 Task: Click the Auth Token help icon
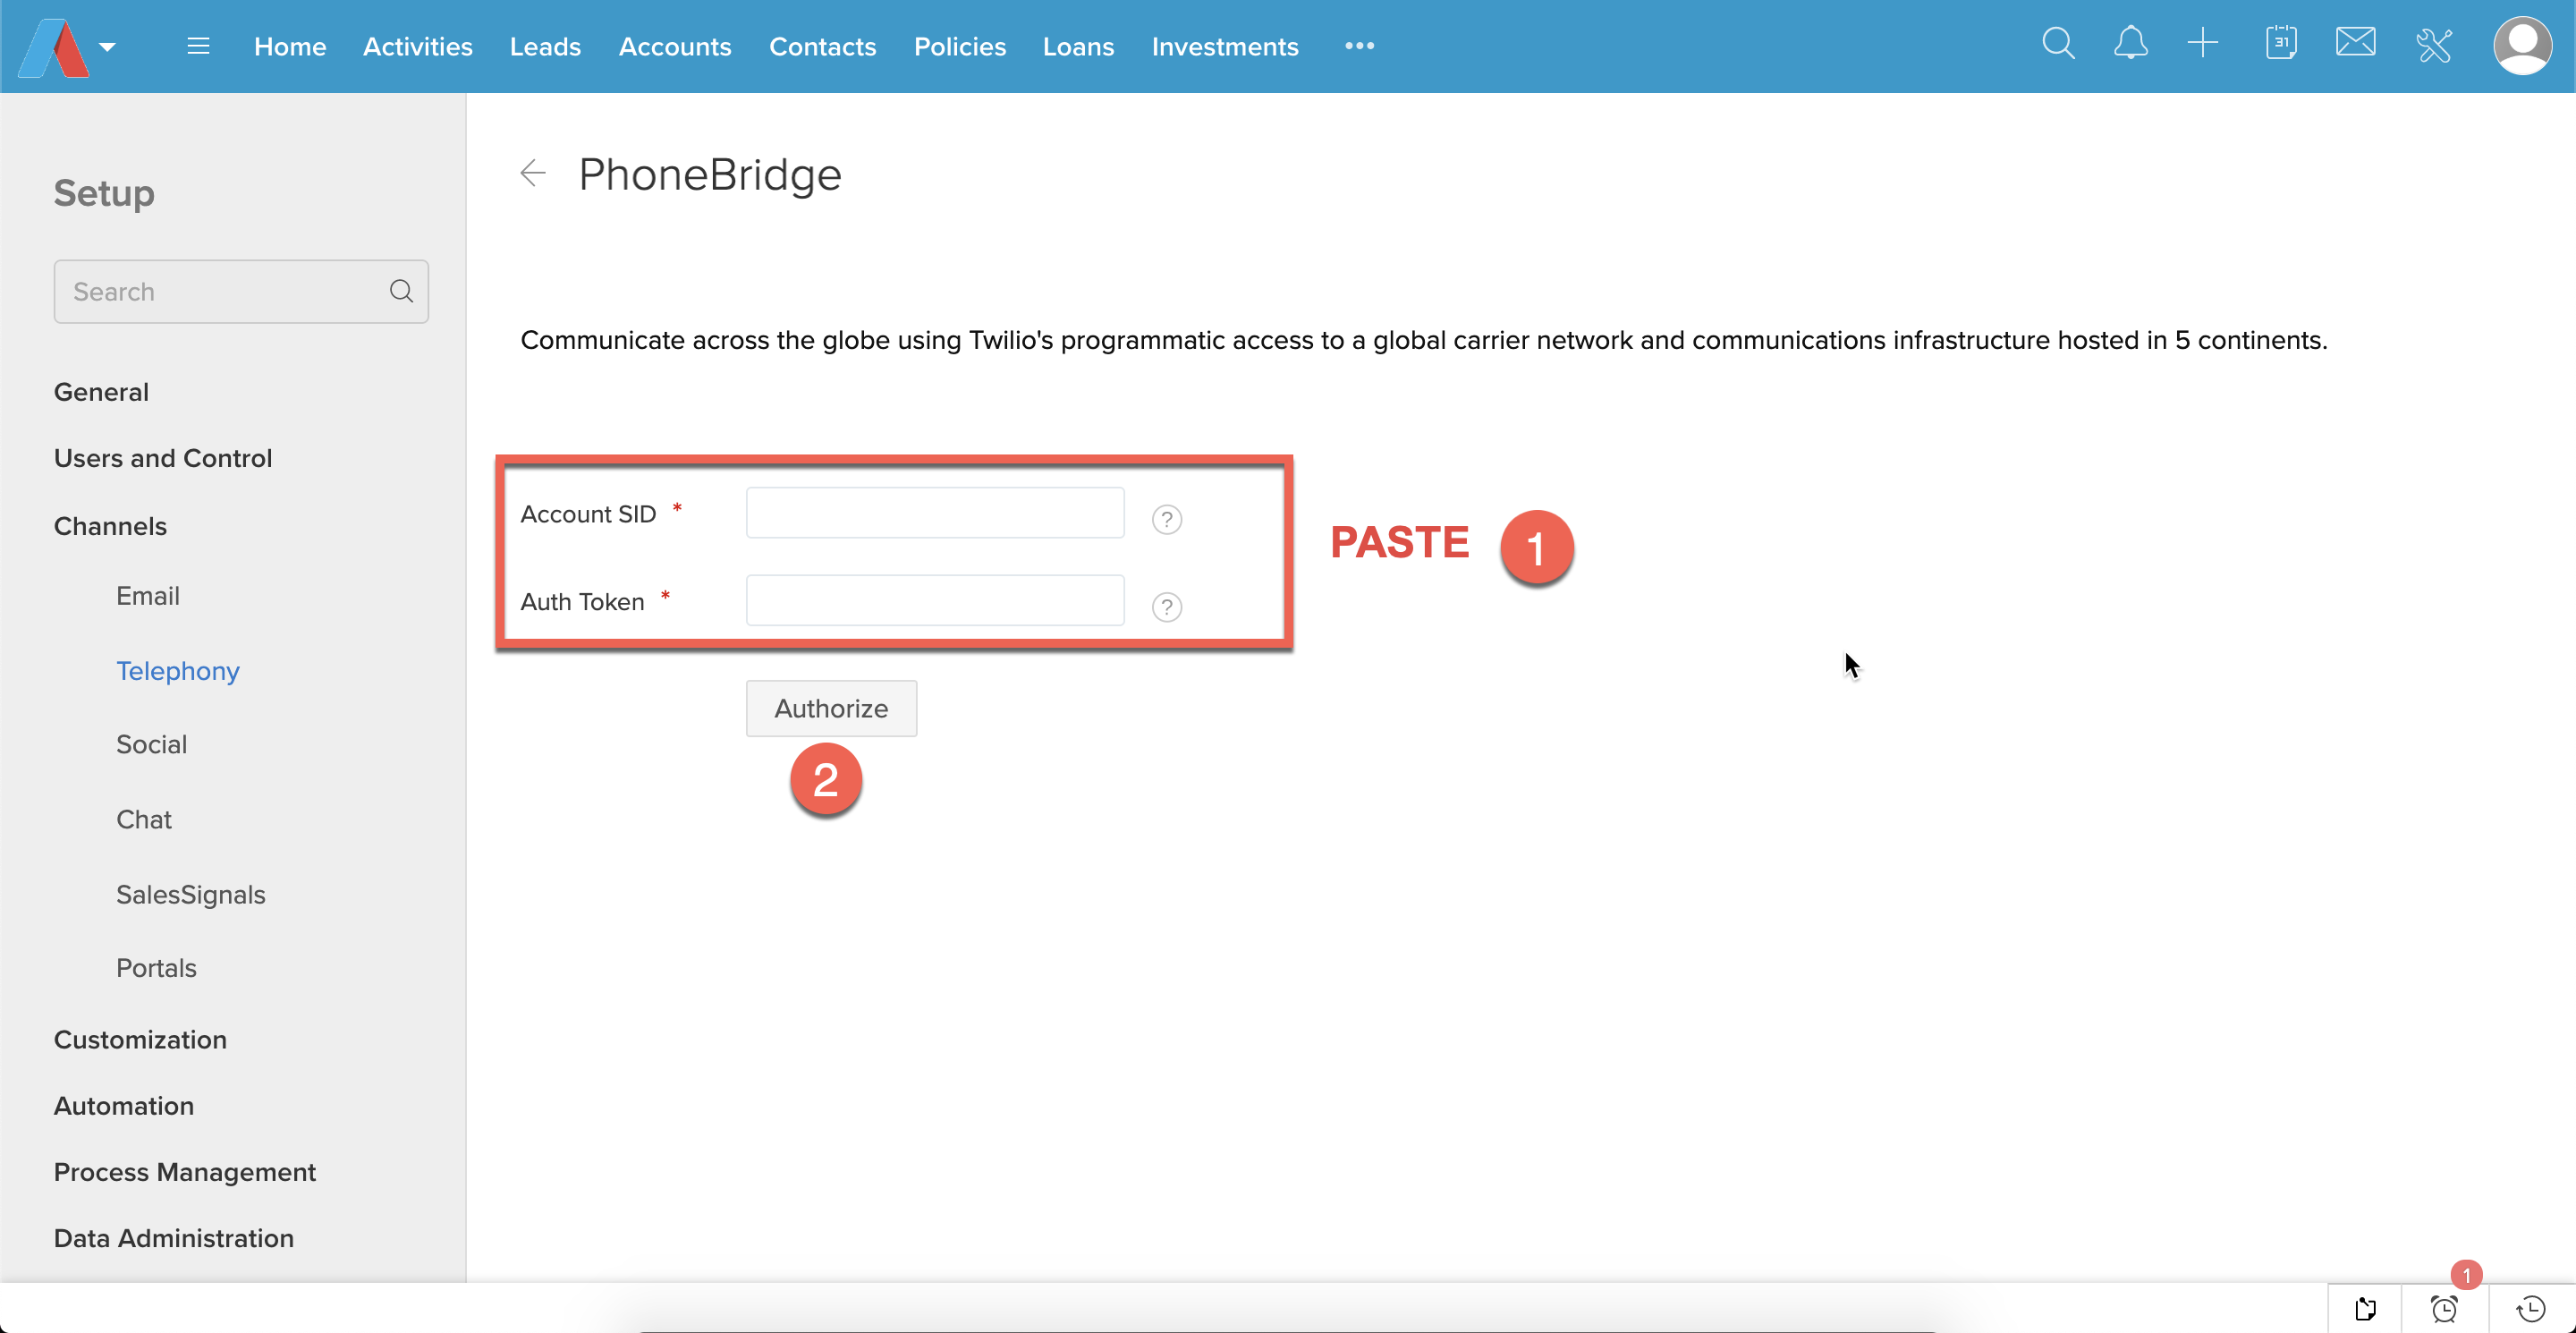tap(1166, 607)
